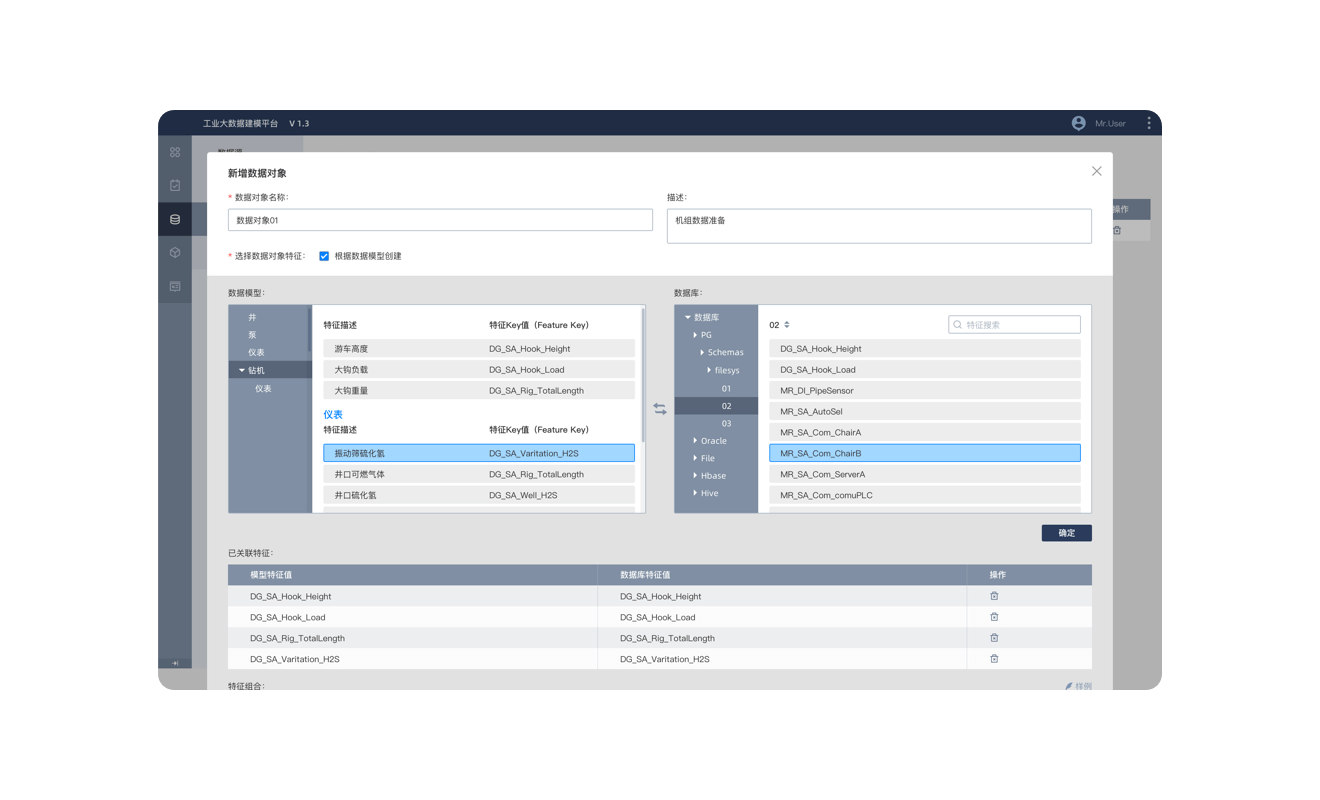Expand the Hbase tree node
Image resolution: width=1320 pixels, height=800 pixels.
(695, 476)
